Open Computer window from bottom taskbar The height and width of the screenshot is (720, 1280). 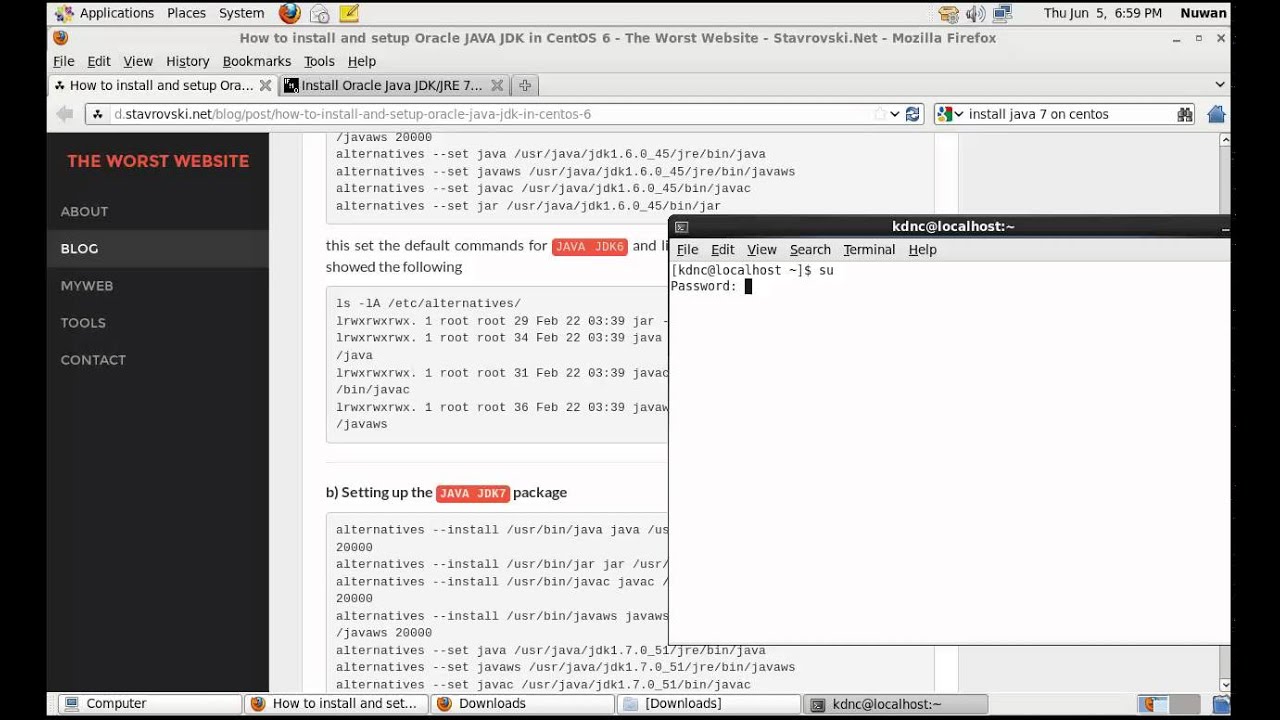coord(150,704)
